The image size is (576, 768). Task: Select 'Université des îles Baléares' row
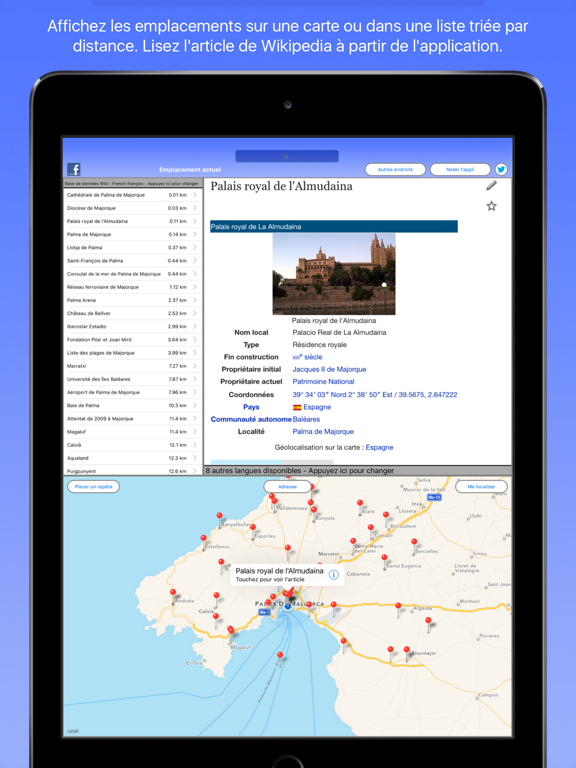click(x=133, y=379)
